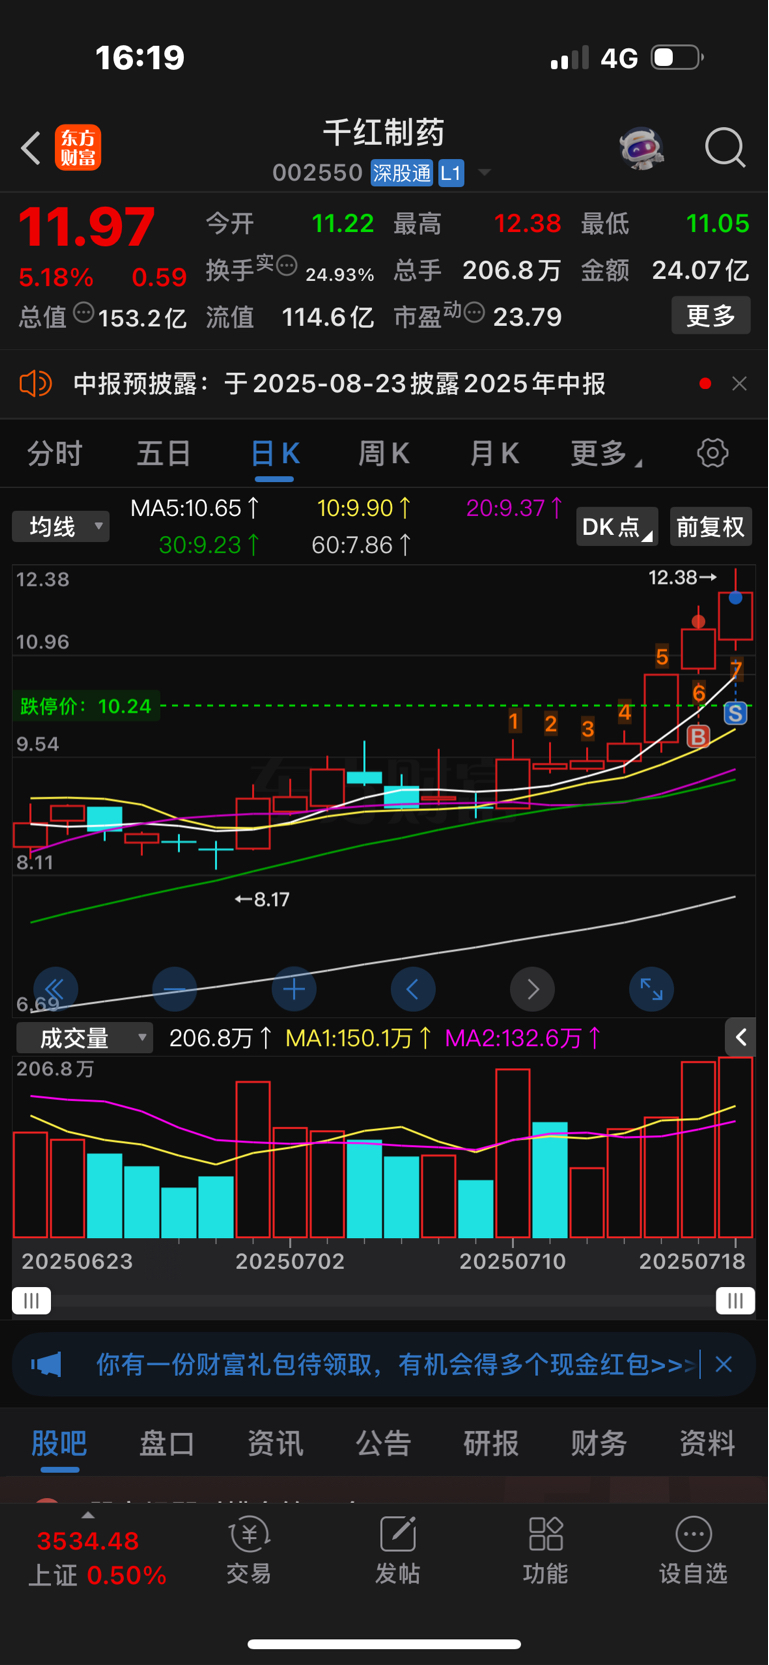The height and width of the screenshot is (1665, 769).
Task: Open 交易 trade icon in bottom bar
Action: (249, 1551)
